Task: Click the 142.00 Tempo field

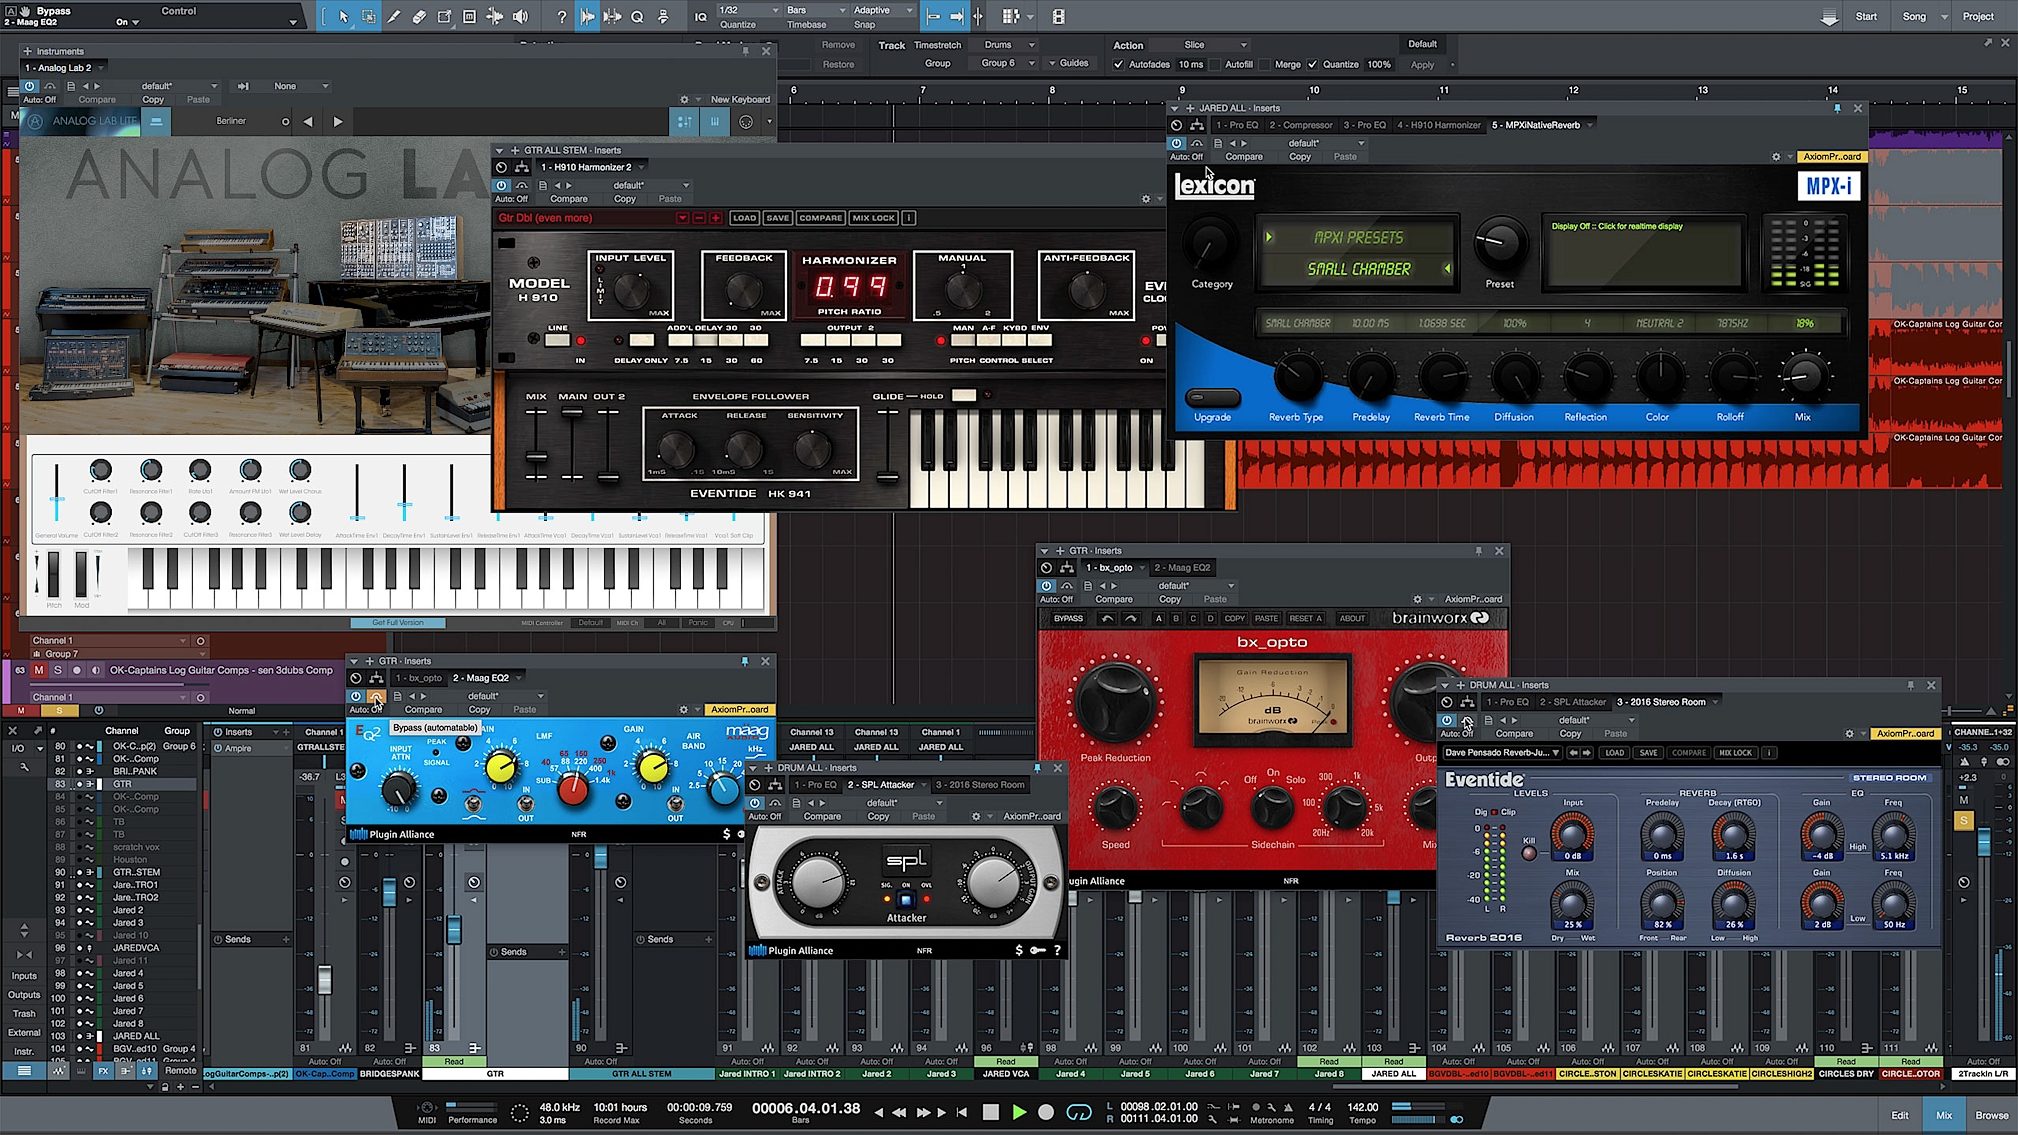Action: click(x=1362, y=1107)
